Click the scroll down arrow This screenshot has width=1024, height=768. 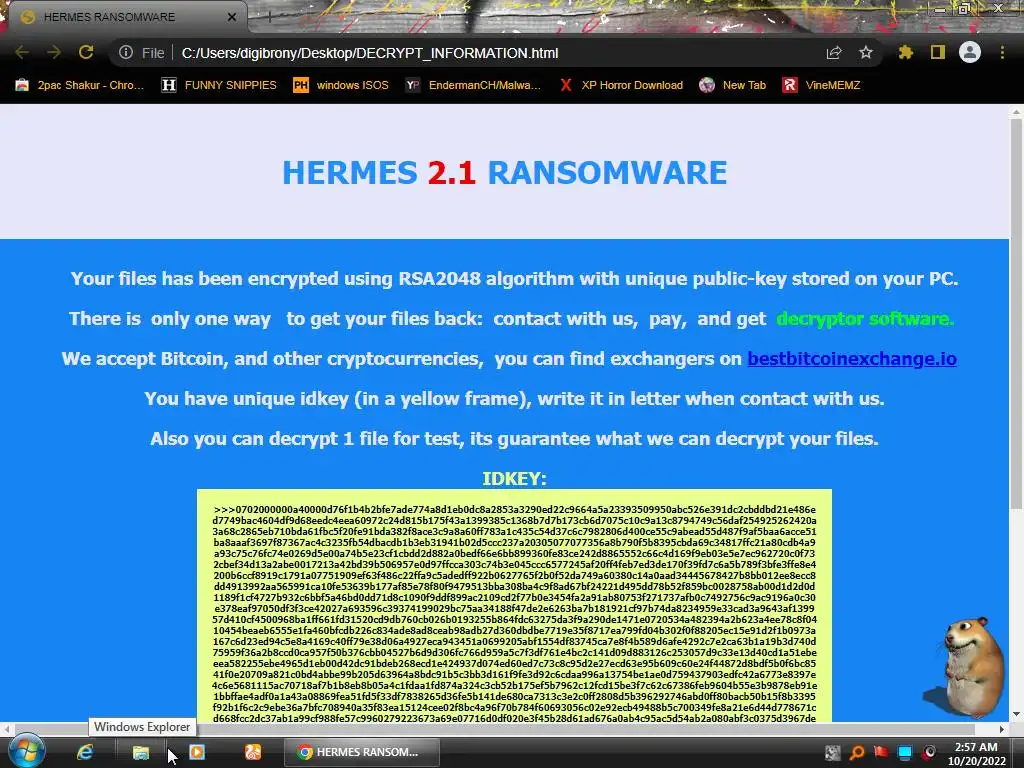(x=1016, y=714)
